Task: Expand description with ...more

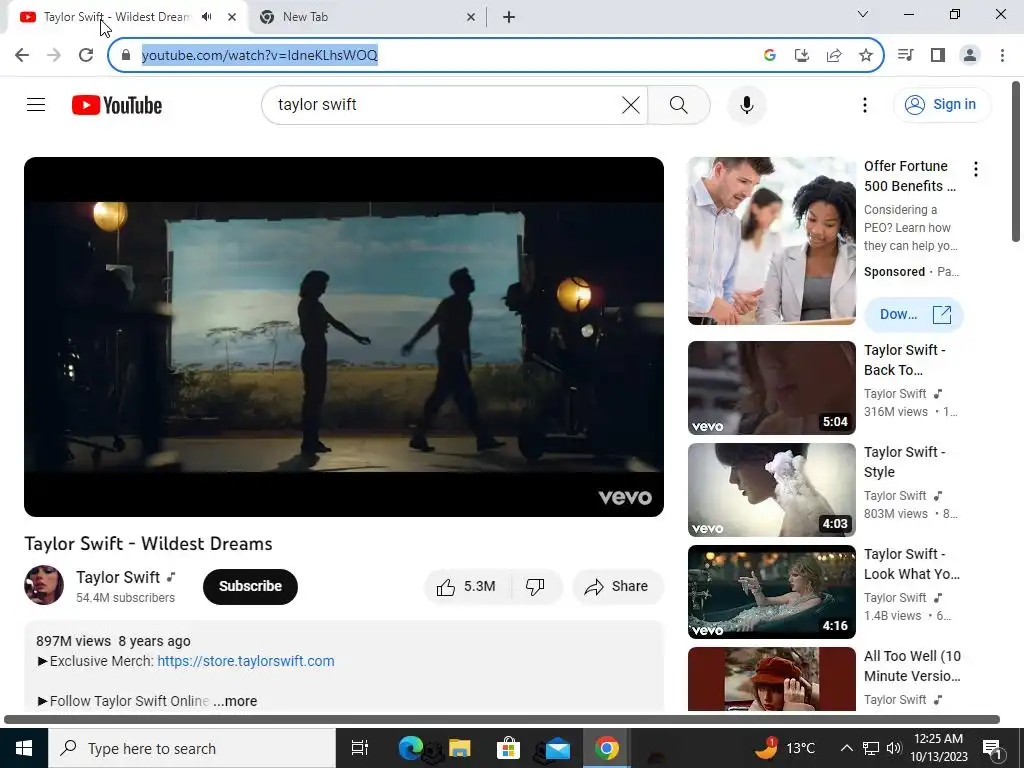Action: click(235, 701)
